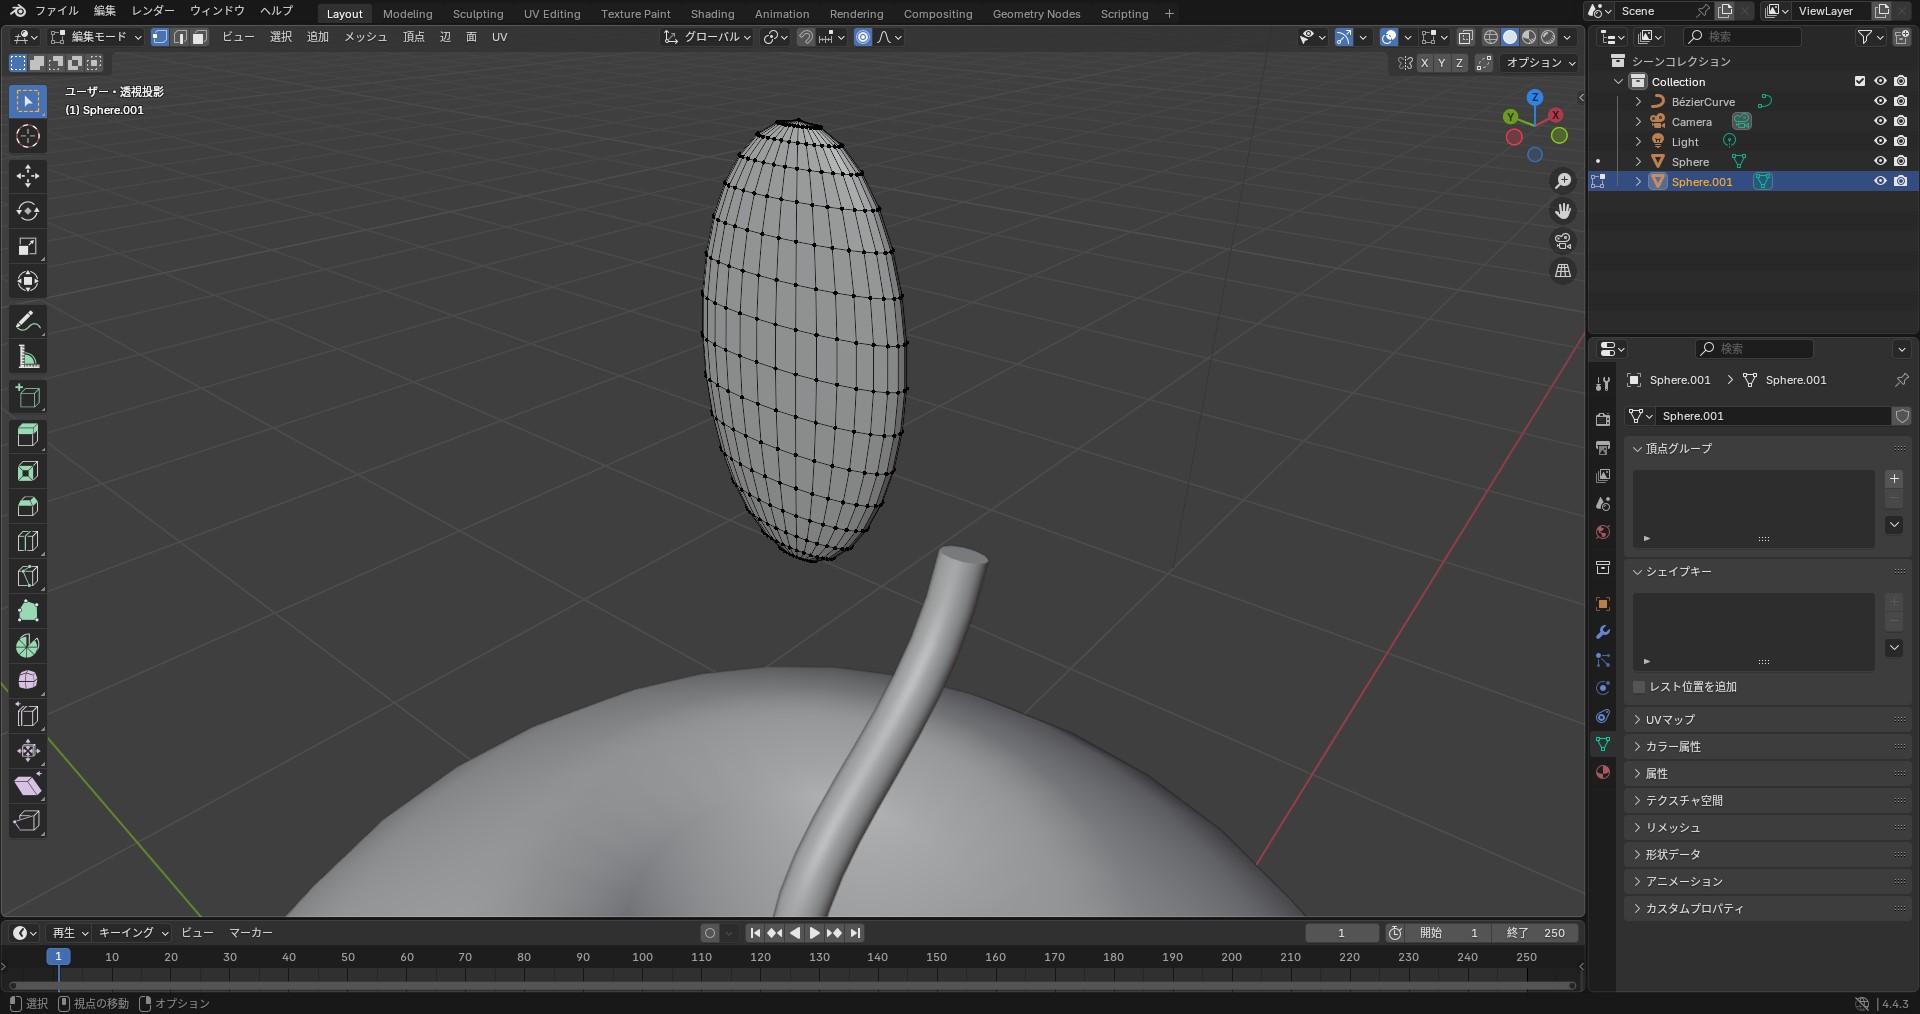1920x1014 pixels.
Task: Toggle camera view icon in viewport
Action: pyautogui.click(x=1562, y=241)
